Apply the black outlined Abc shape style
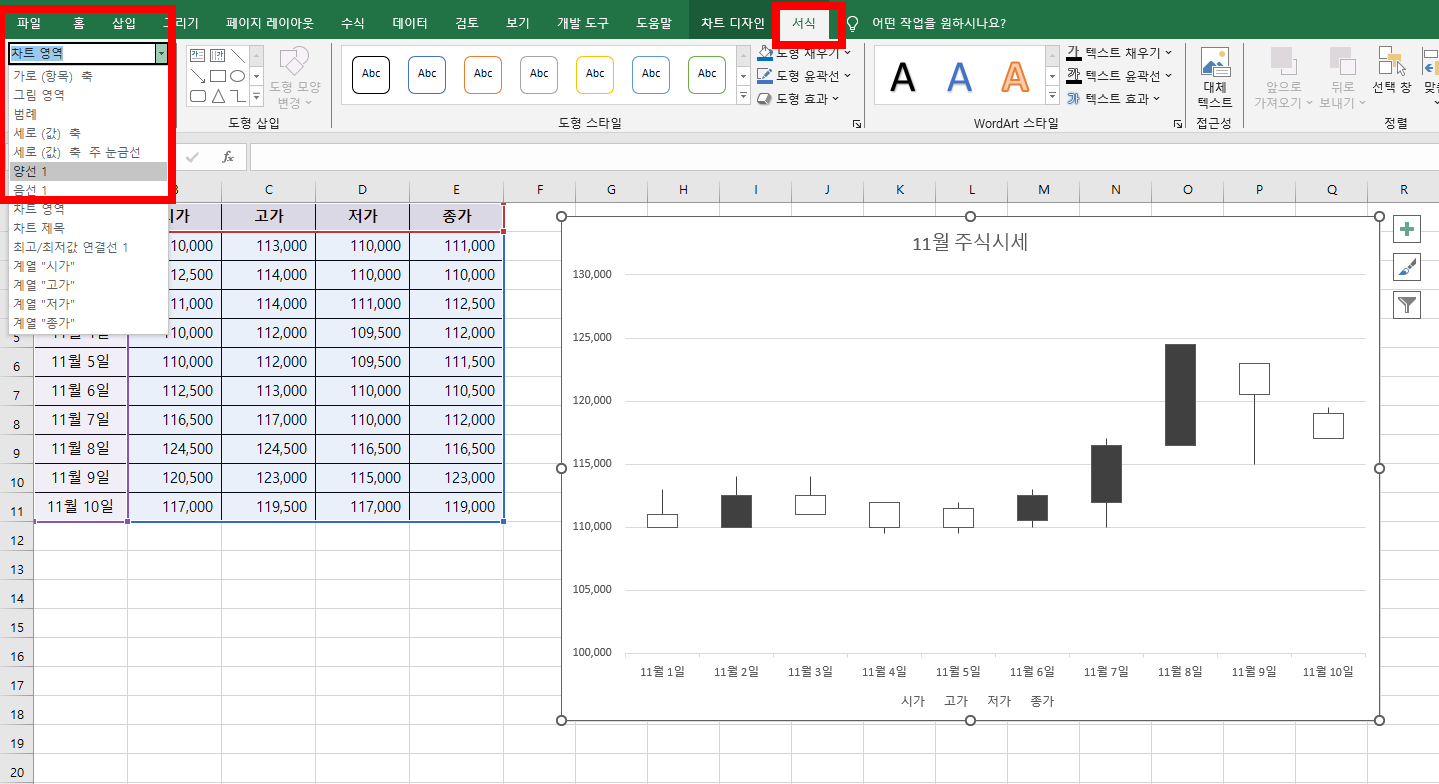Screen dimensions: 1439x784 point(371,74)
